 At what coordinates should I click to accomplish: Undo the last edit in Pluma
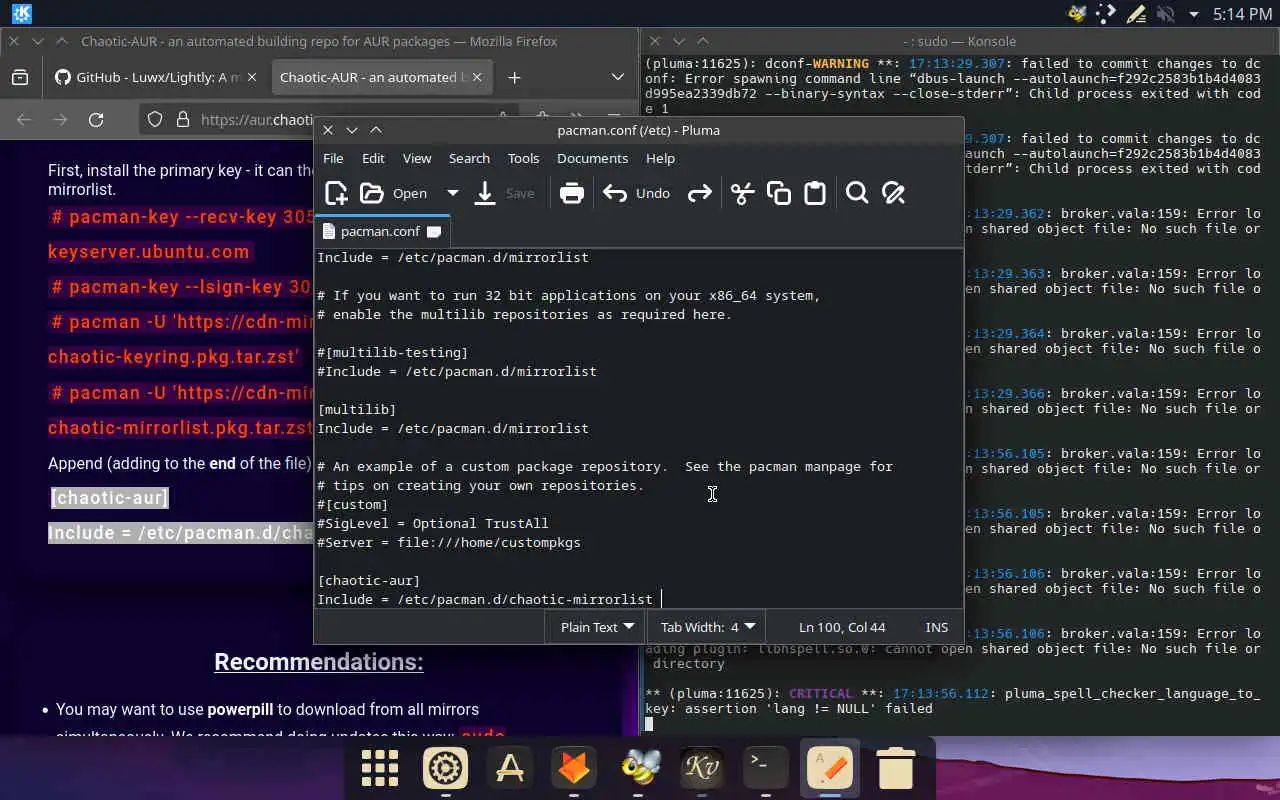pyautogui.click(x=637, y=193)
